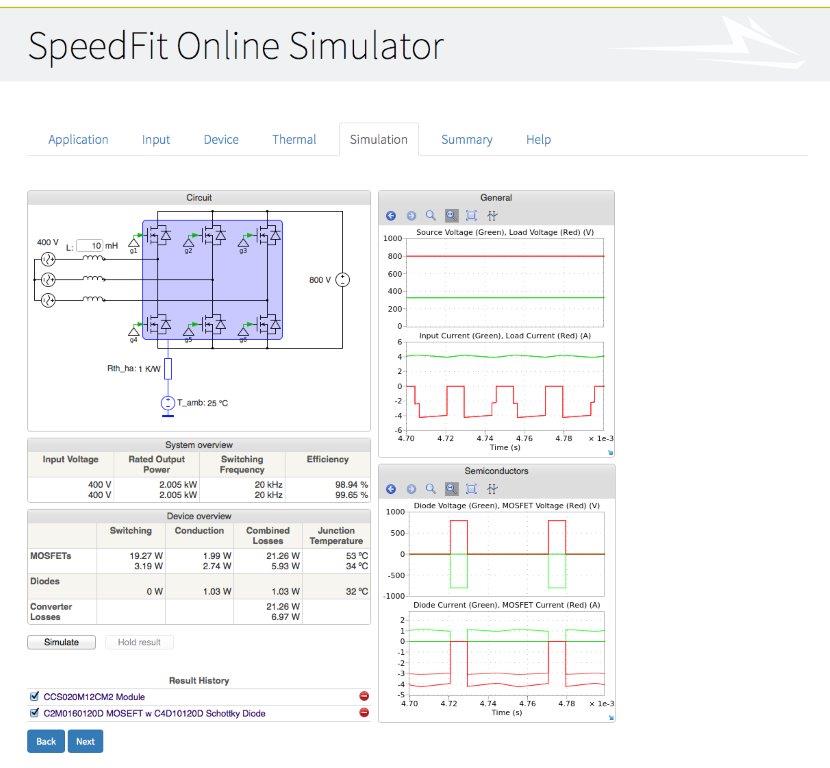Screen dimensions: 830x768
Task: View the Summary tab
Action: click(x=466, y=139)
